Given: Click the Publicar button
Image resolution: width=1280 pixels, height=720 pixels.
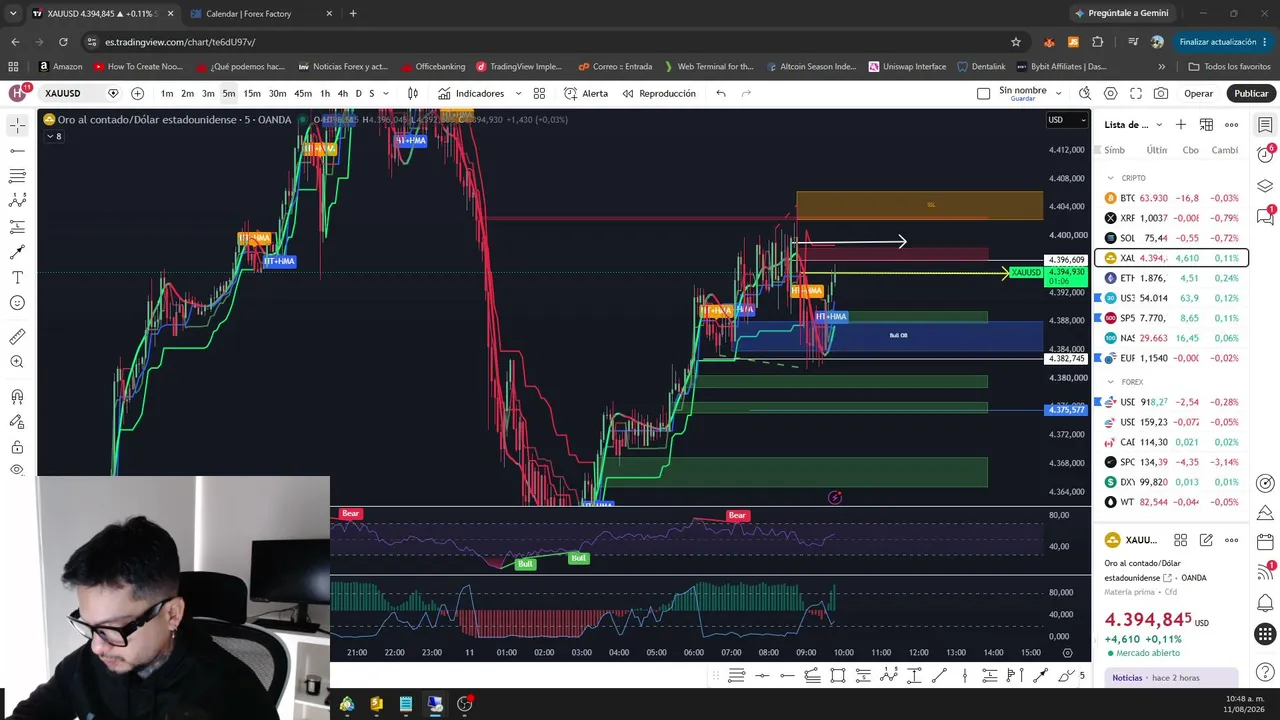Looking at the screenshot, I should (1251, 93).
